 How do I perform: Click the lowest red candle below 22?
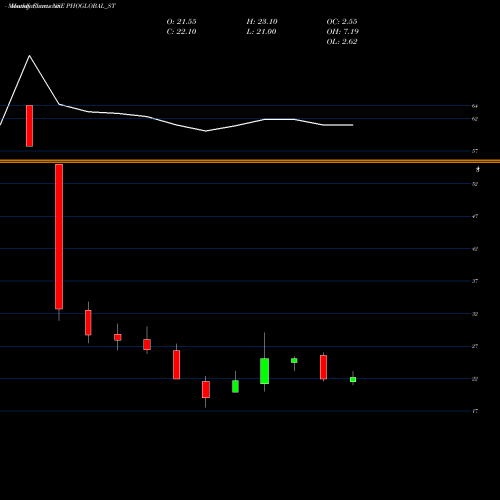coord(206,390)
